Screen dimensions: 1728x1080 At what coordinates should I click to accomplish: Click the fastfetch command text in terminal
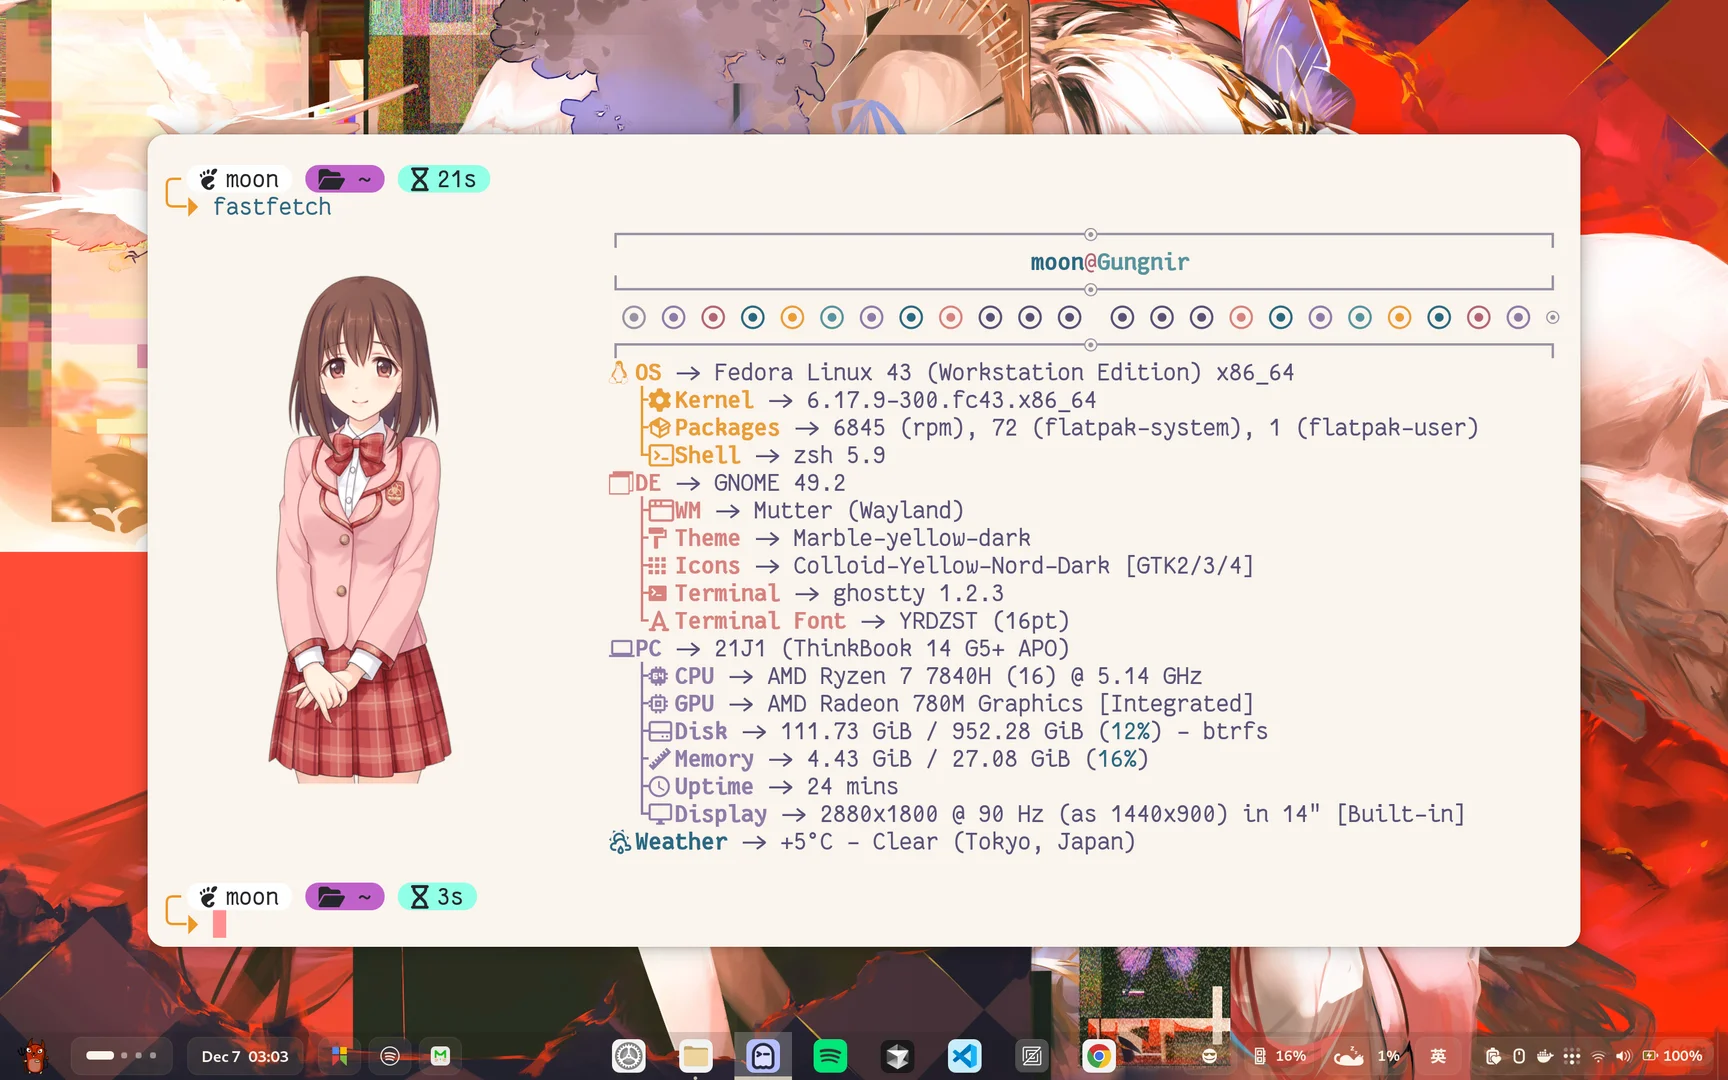pos(272,207)
